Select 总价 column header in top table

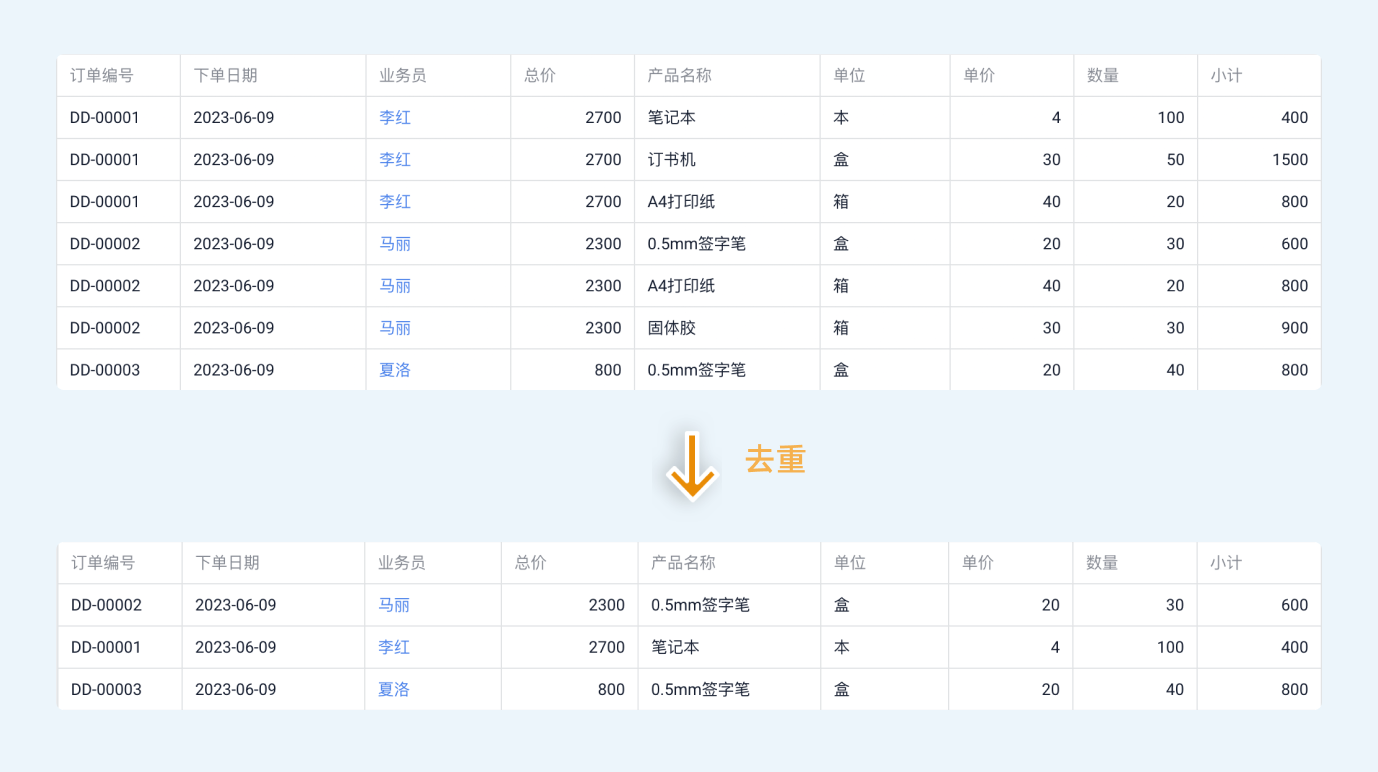[540, 76]
